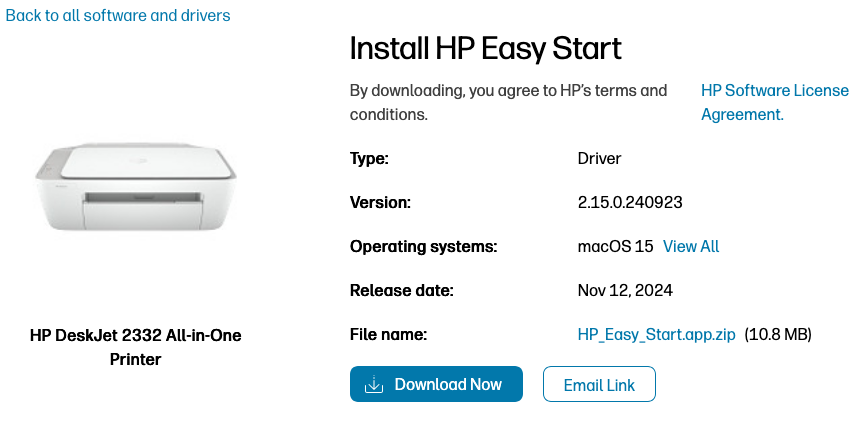
Task: Click the File name: label
Action: click(389, 334)
